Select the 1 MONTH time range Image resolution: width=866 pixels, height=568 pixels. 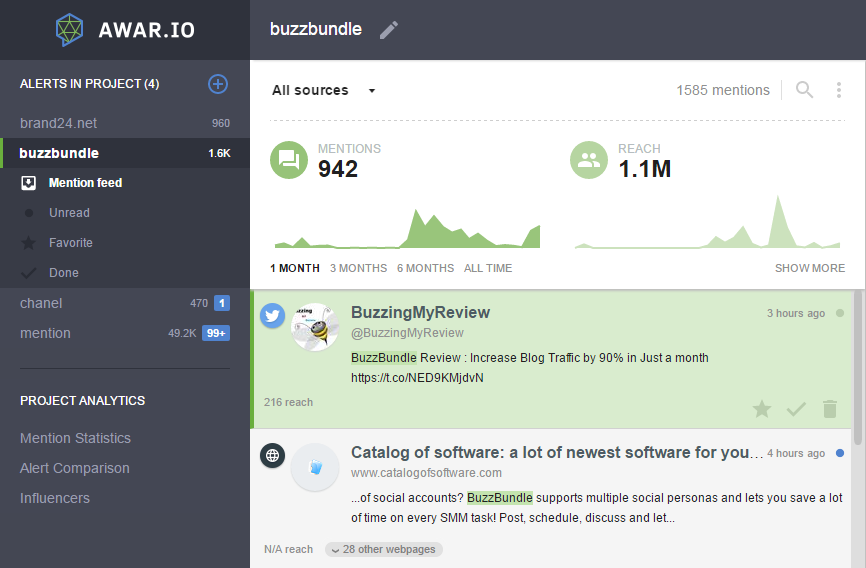tap(295, 268)
